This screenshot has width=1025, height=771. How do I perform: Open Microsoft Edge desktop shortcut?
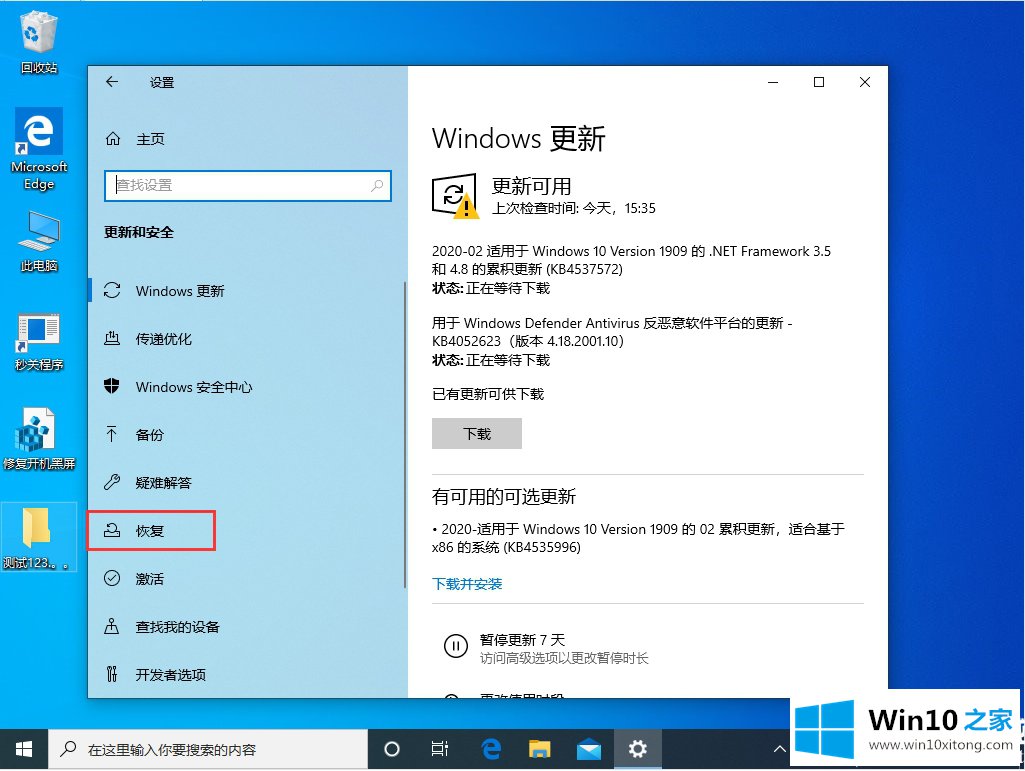[x=39, y=149]
